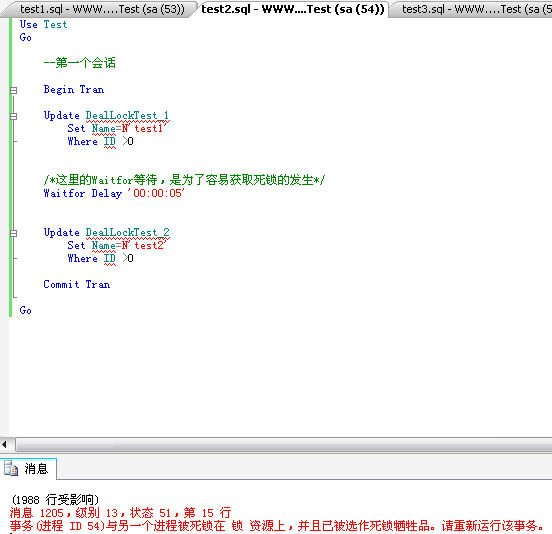552x534 pixels.
Task: Select the test2.sql query tab
Action: (292, 9)
